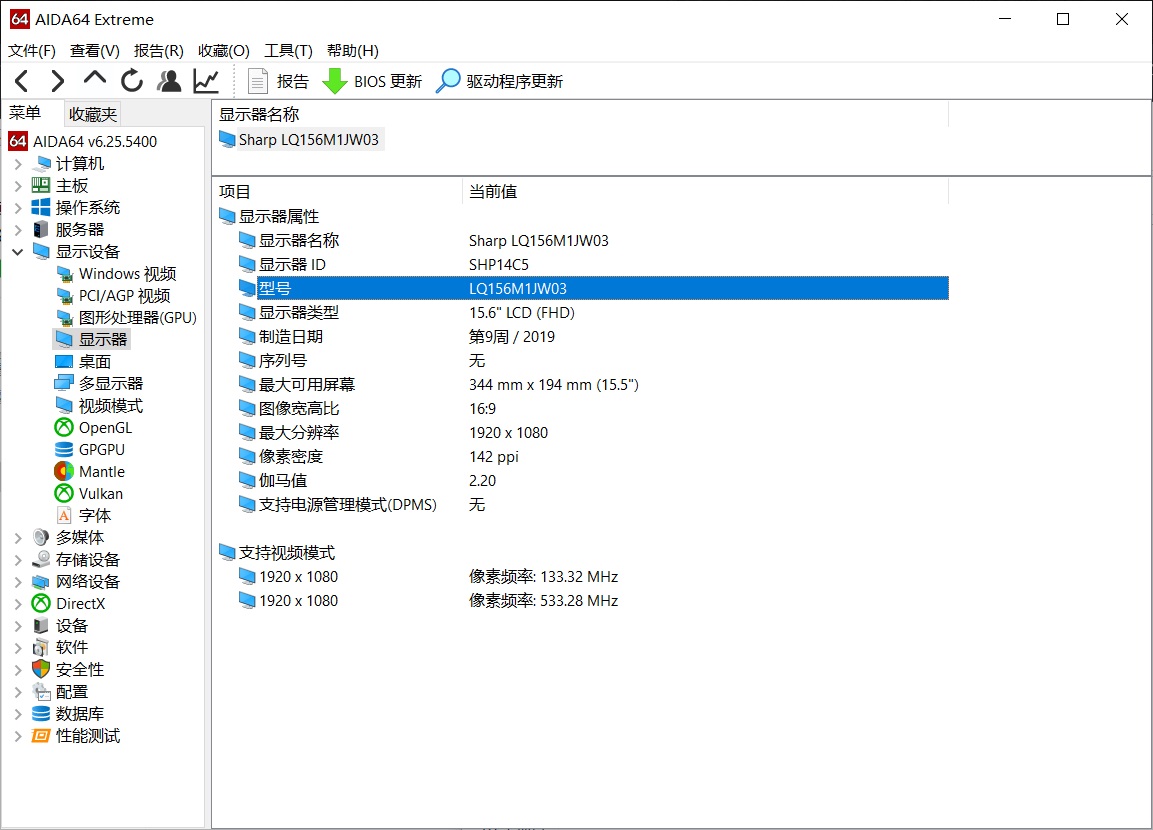Click the 计算机 computer icon

[x=43, y=164]
